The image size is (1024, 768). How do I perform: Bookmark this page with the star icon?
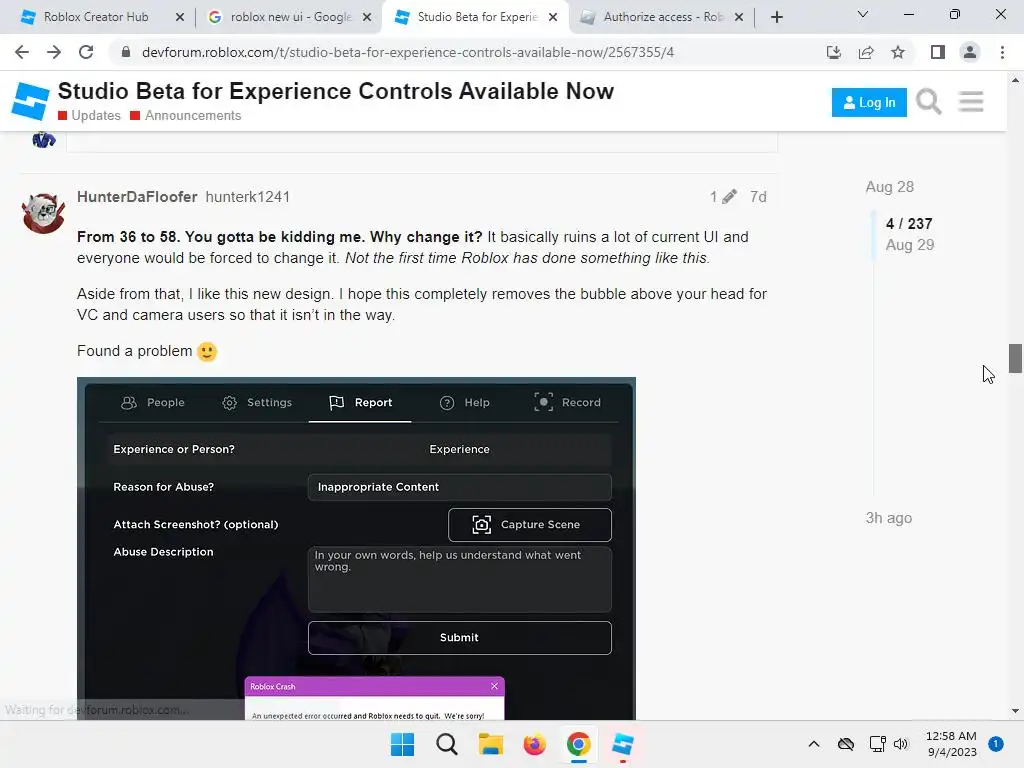pyautogui.click(x=898, y=52)
